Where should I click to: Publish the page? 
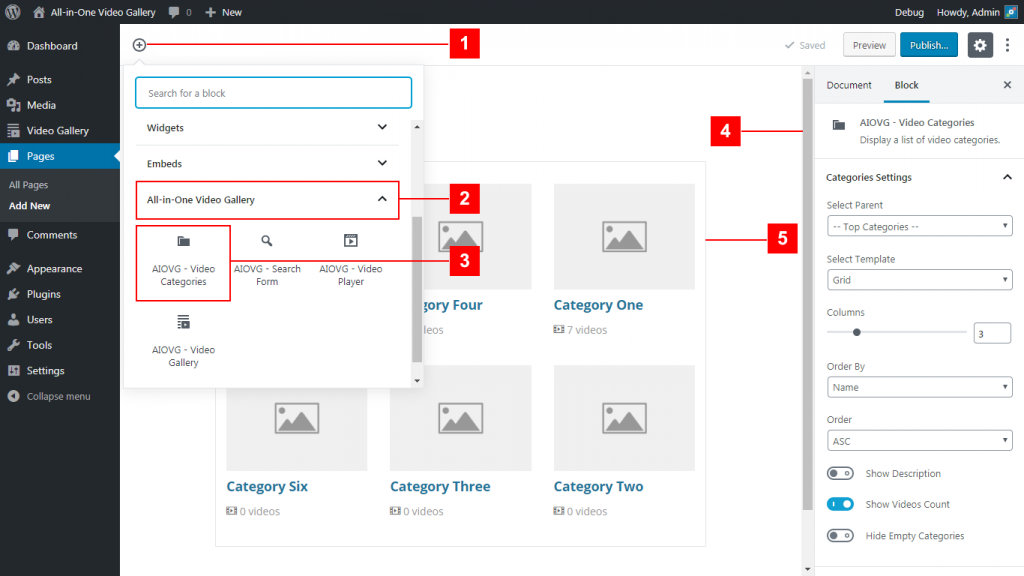928,44
